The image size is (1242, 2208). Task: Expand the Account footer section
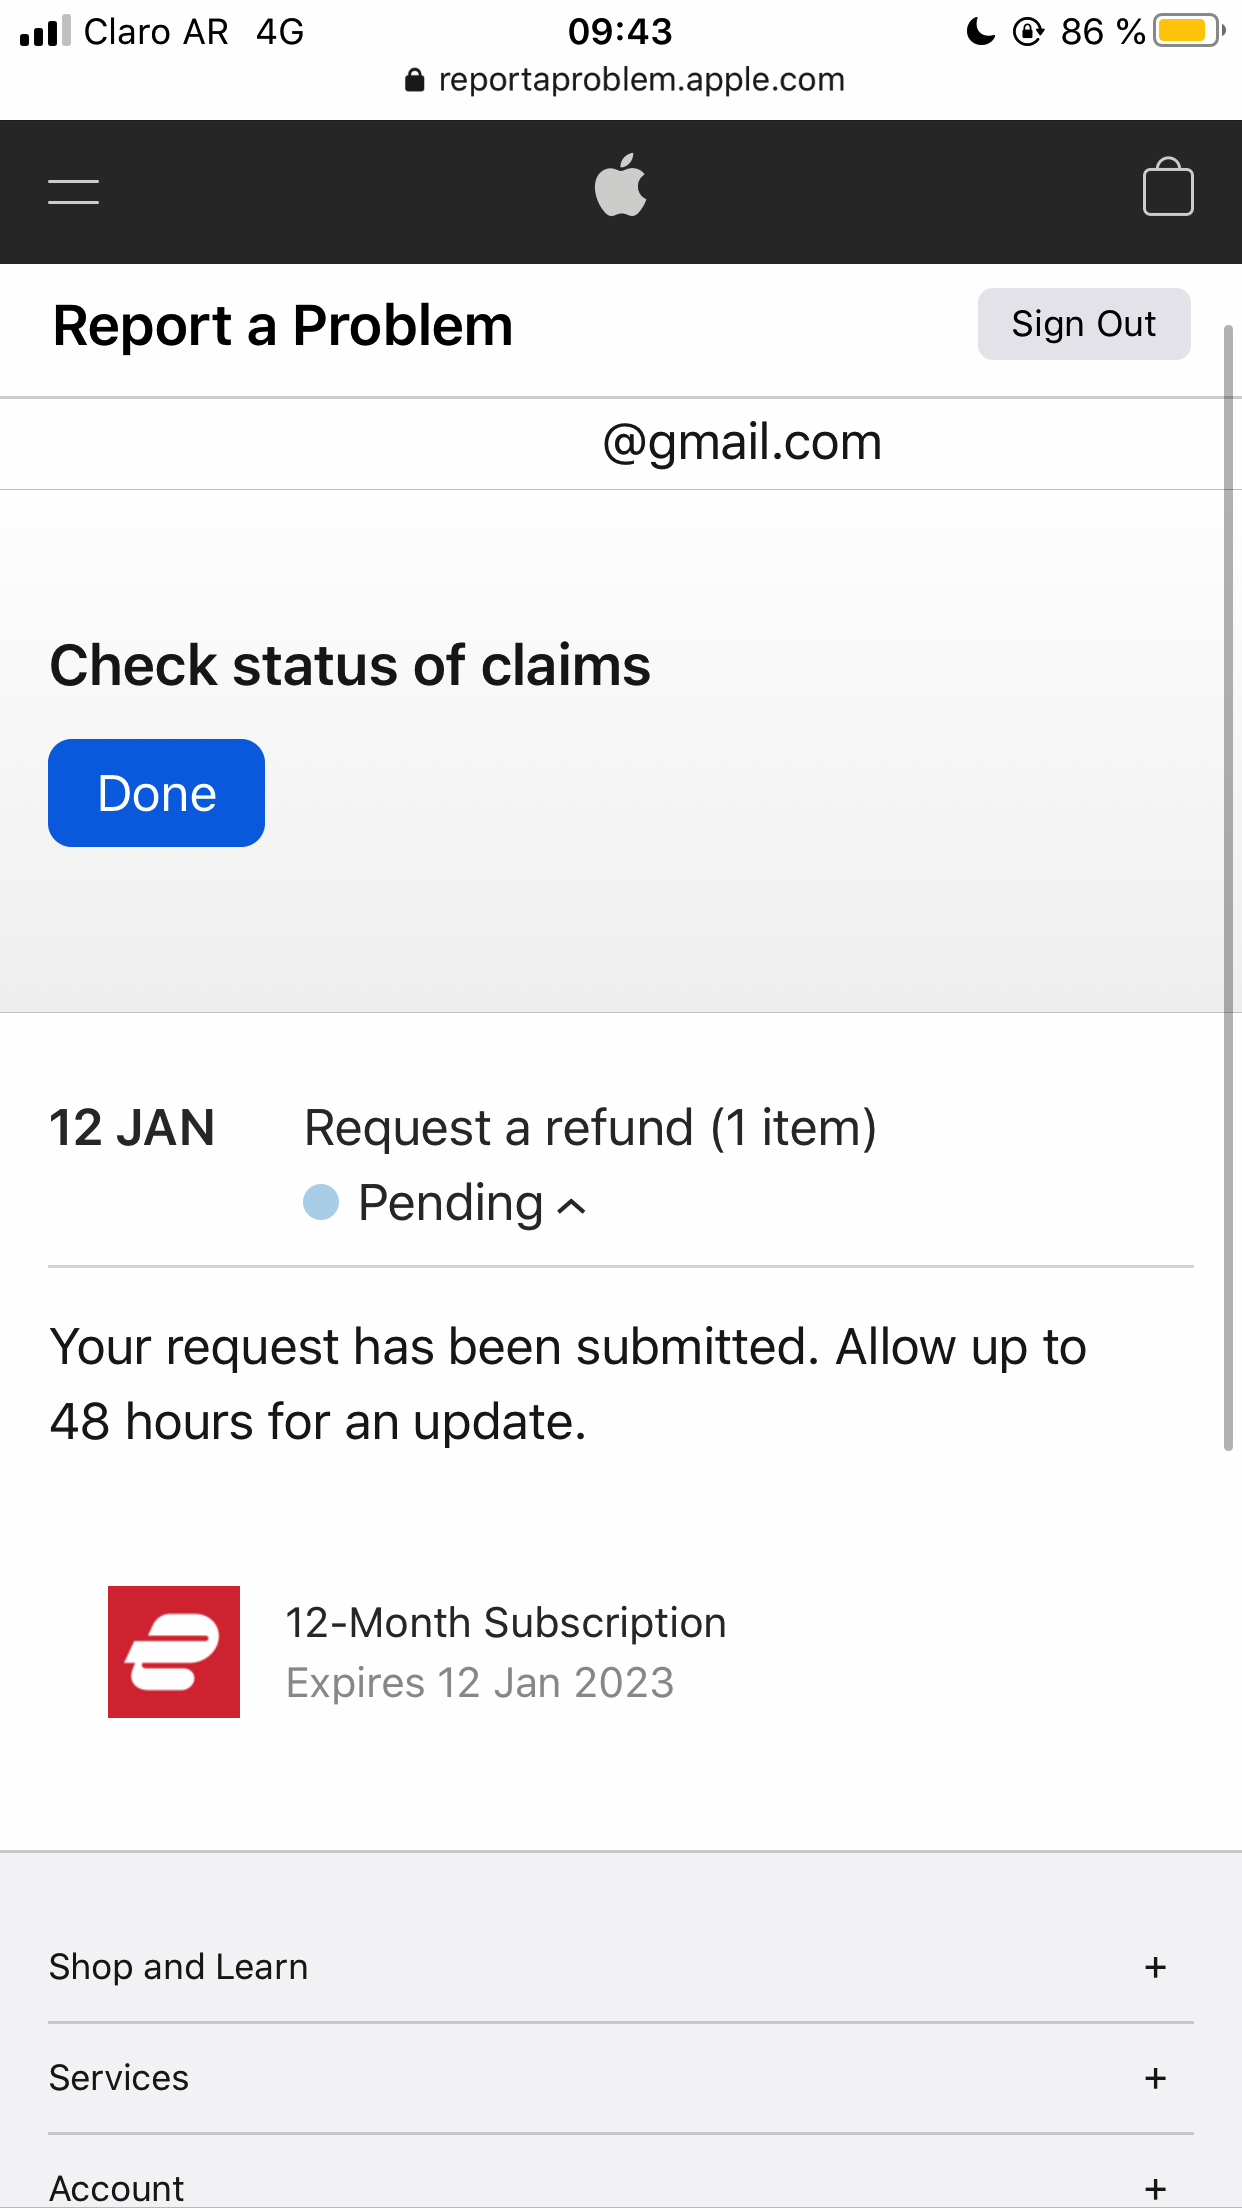pos(1155,2188)
